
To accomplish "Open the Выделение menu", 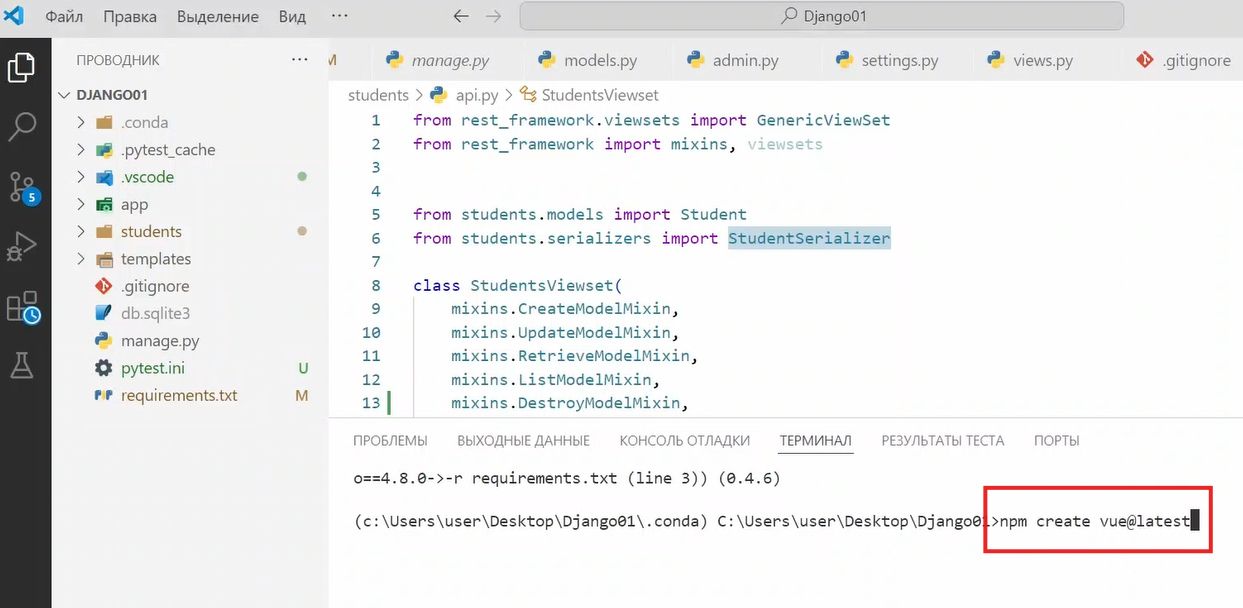I will click(217, 17).
